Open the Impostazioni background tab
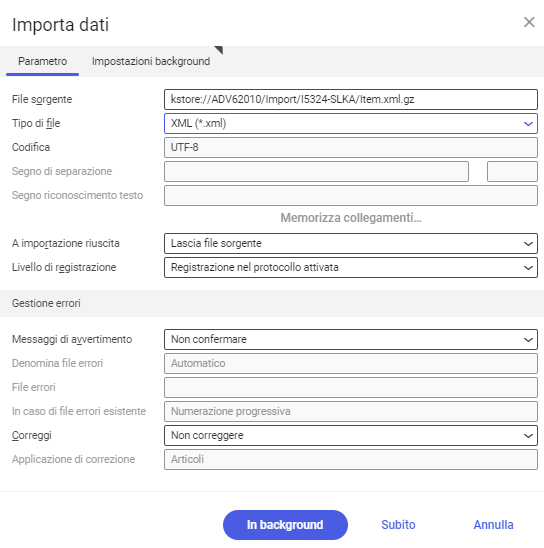 click(x=151, y=61)
